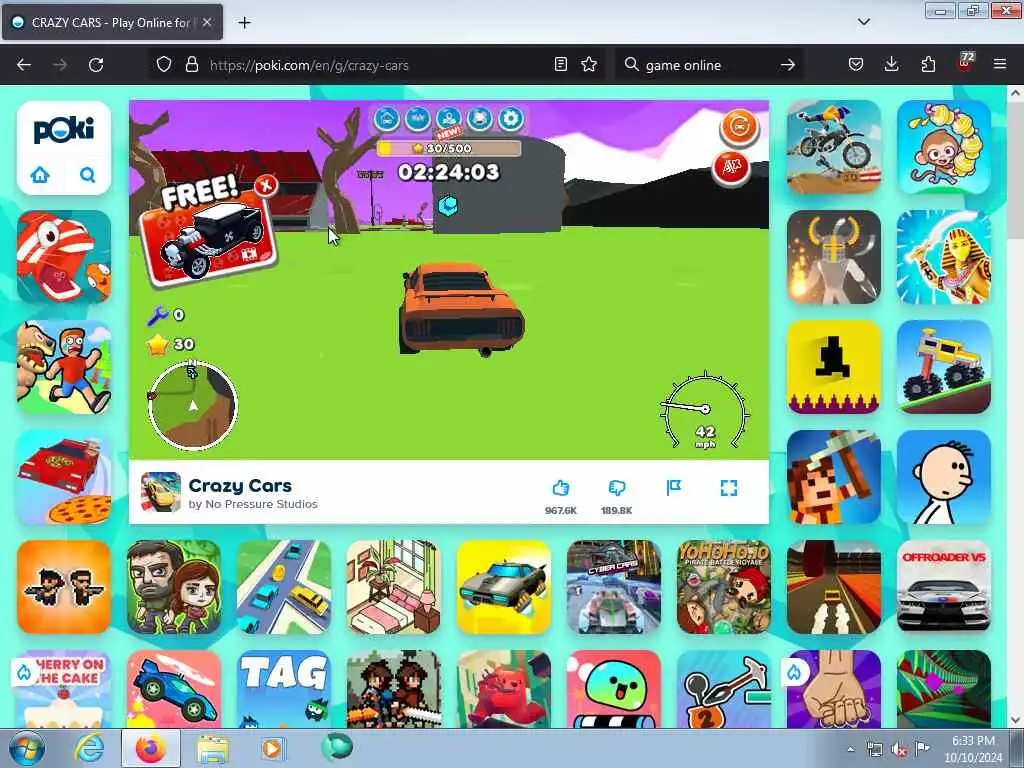Open the two pixel gunmen game thumbnail
Image resolution: width=1024 pixels, height=768 pixels.
pos(64,587)
